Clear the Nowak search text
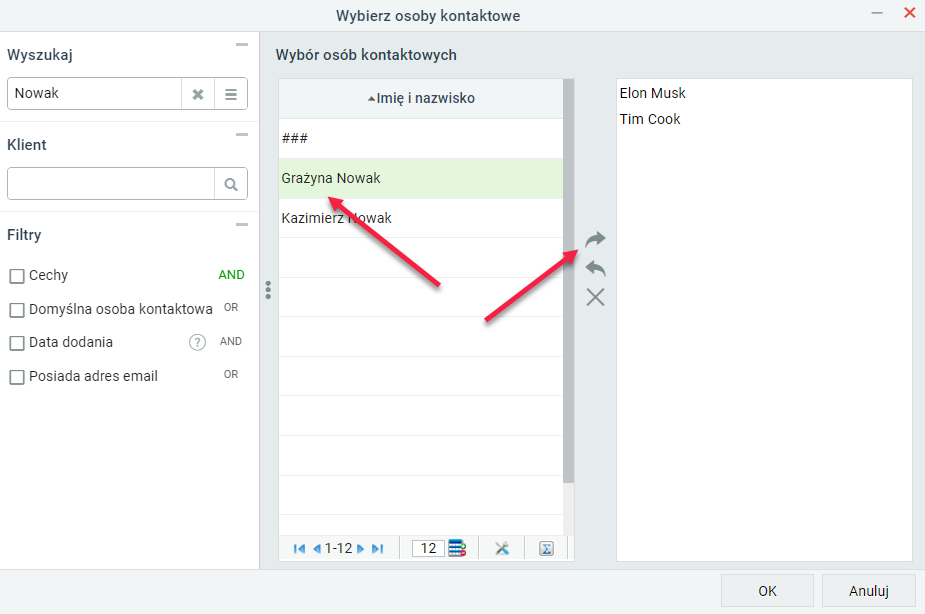This screenshot has height=614, width=925. pos(198,94)
